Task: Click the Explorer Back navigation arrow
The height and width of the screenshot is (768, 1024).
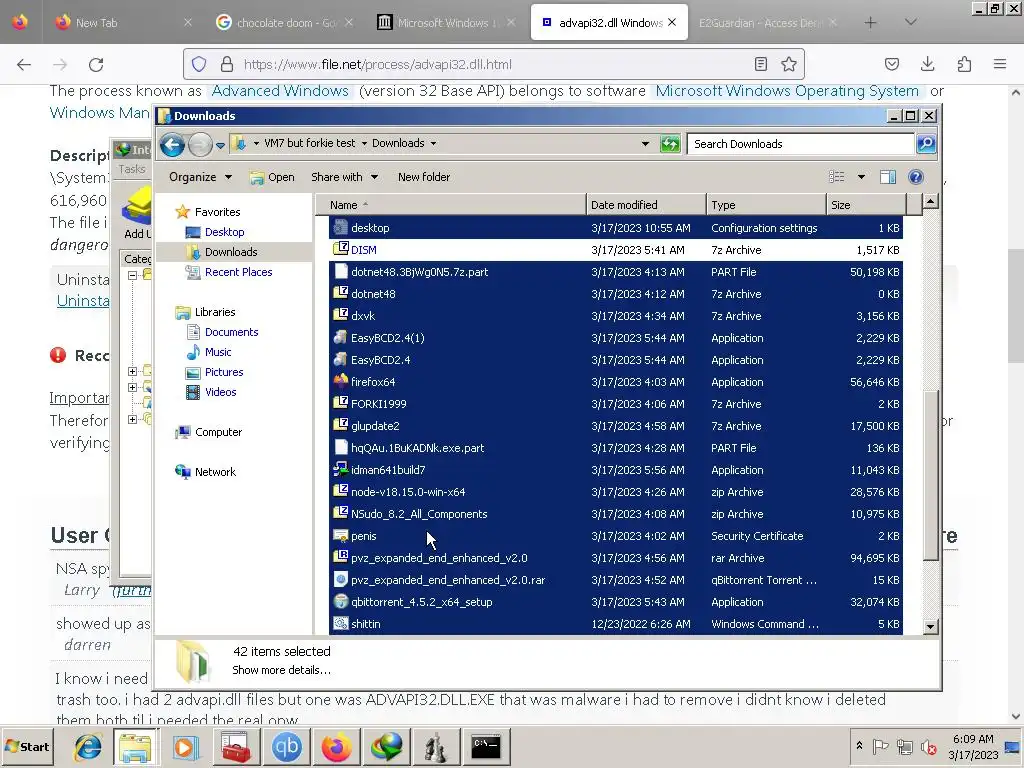Action: pos(172,144)
